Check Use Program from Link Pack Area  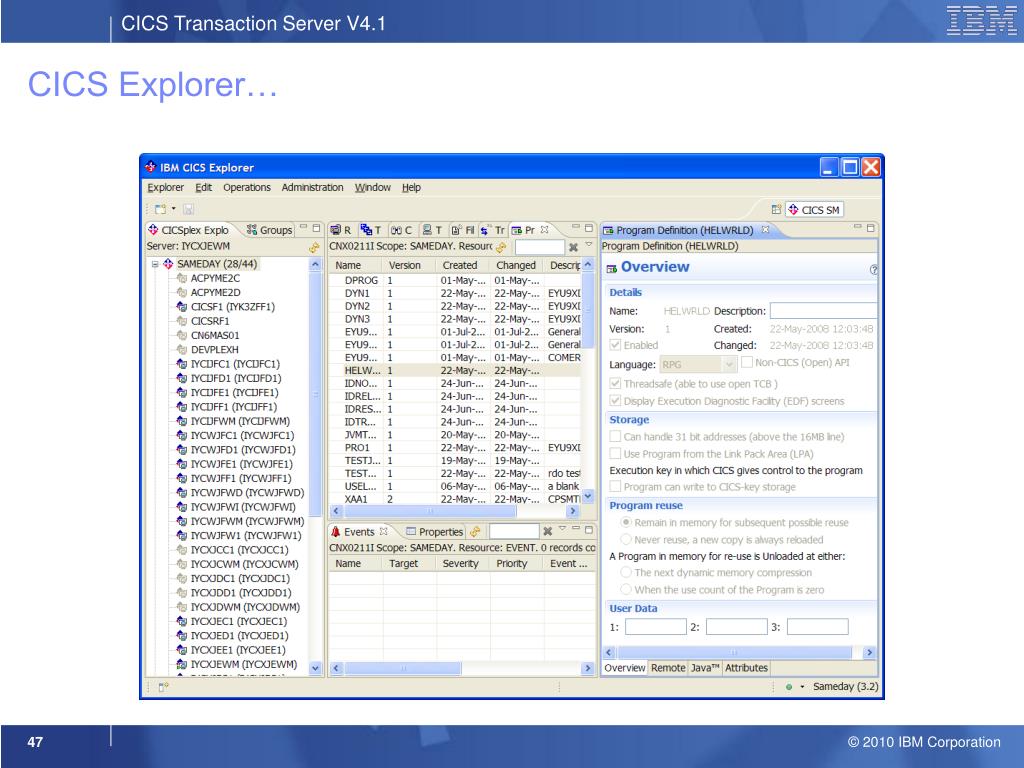[x=615, y=453]
